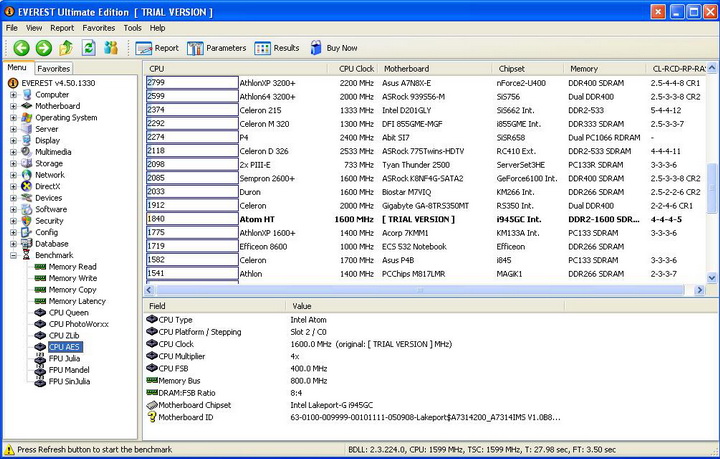Open the Help menu
The width and height of the screenshot is (720, 459).
pyautogui.click(x=157, y=28)
